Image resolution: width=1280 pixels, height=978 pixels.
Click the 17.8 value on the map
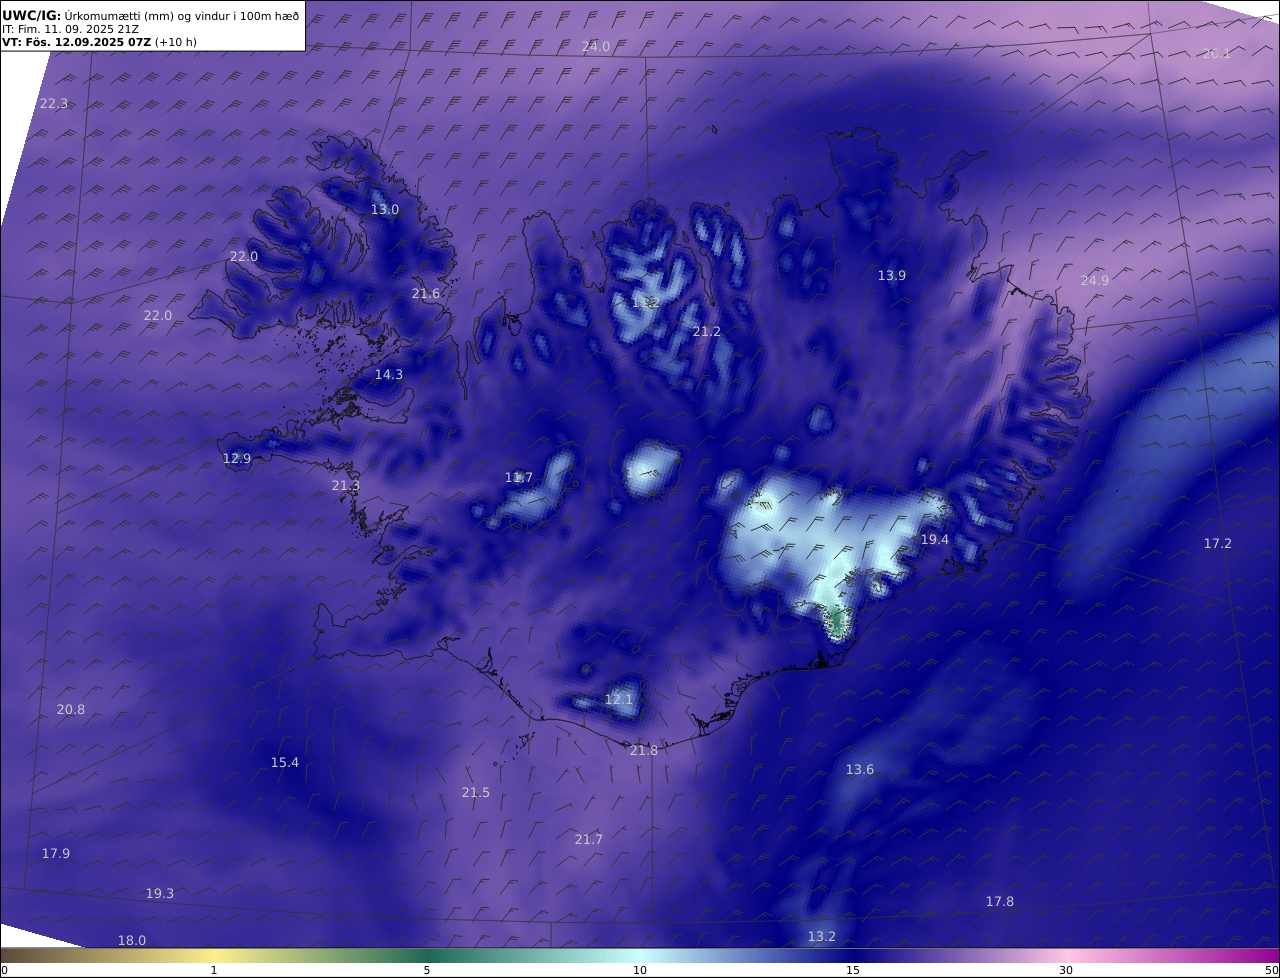click(1000, 902)
